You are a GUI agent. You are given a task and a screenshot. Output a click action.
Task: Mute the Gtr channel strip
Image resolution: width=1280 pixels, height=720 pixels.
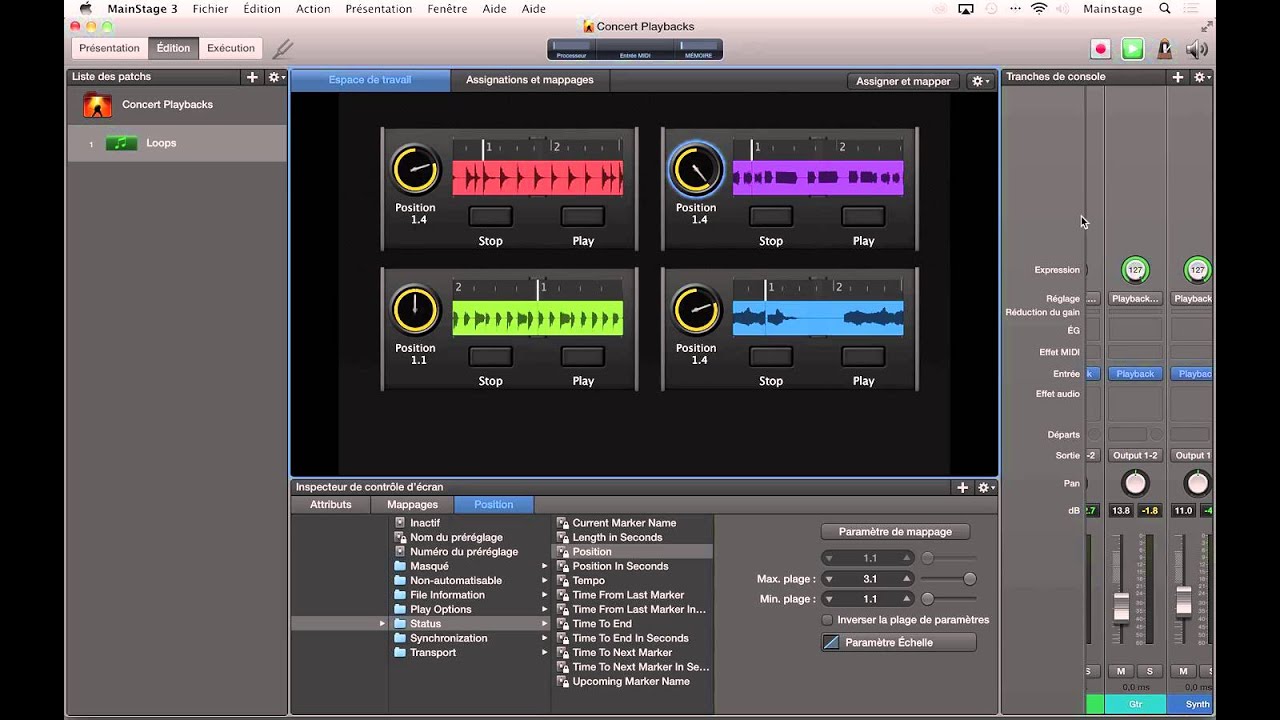point(1122,671)
